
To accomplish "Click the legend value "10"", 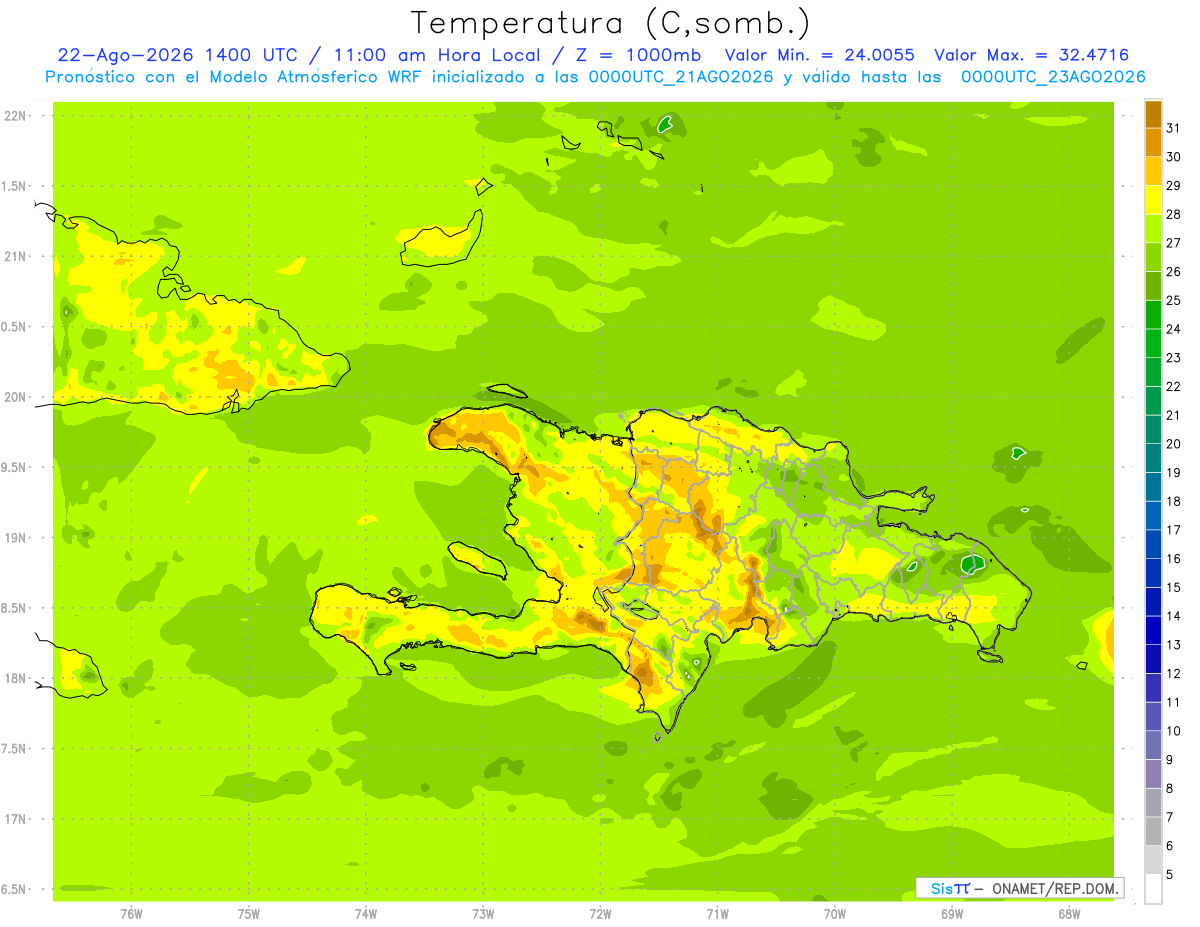I will [x=1174, y=731].
